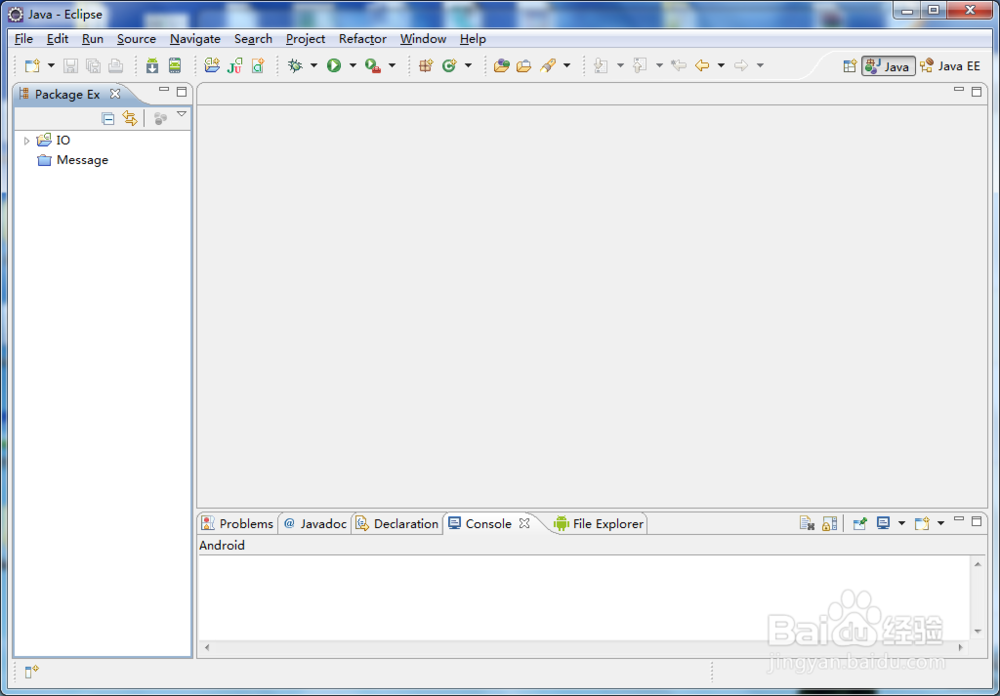The height and width of the screenshot is (696, 1000).
Task: Open the File menu
Action: [x=24, y=39]
